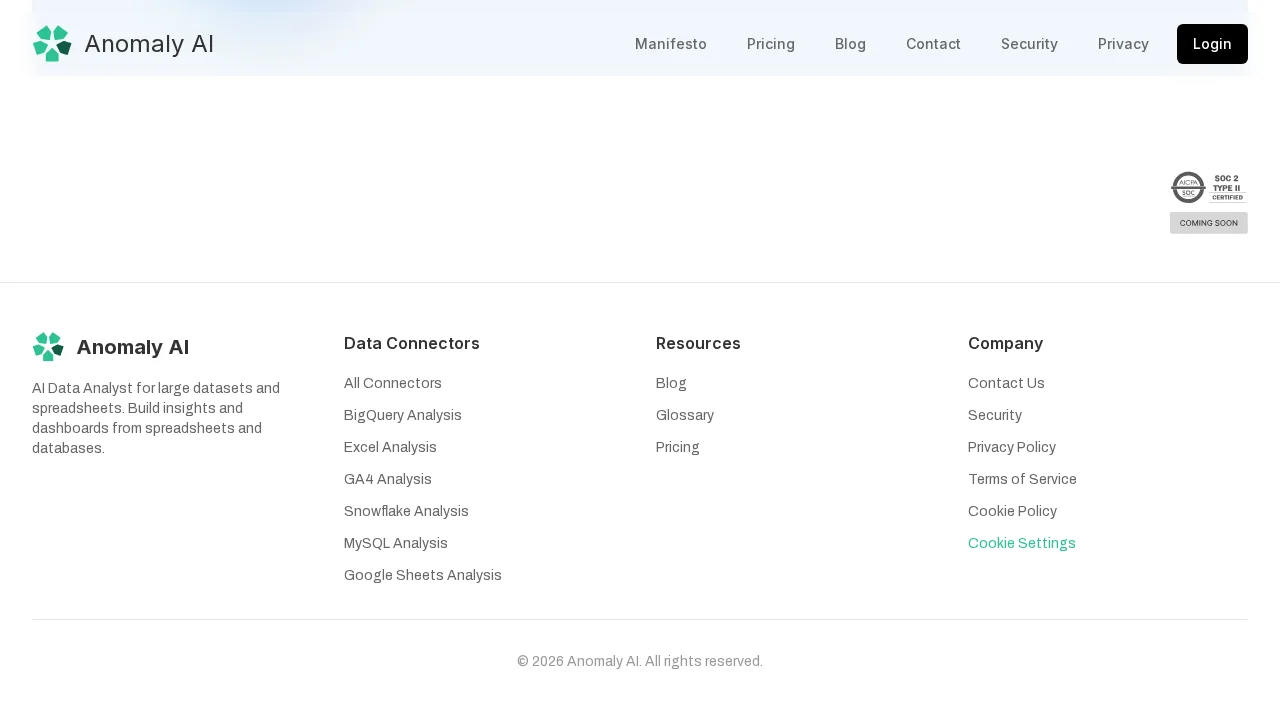Open the Manifesto page
1280x720 pixels.
pyautogui.click(x=670, y=44)
